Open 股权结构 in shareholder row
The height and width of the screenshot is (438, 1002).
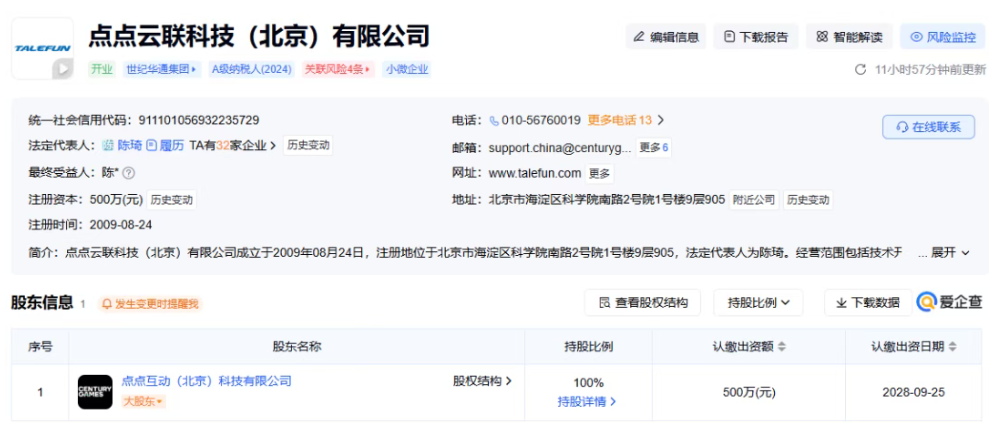click(482, 381)
